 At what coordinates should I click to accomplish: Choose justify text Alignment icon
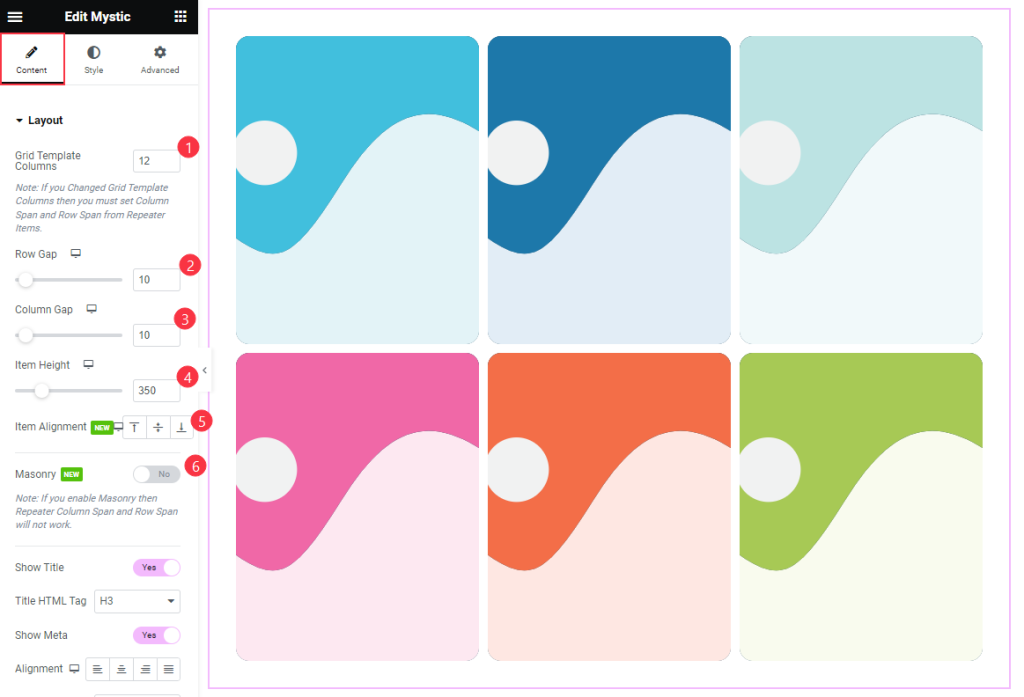pos(168,669)
